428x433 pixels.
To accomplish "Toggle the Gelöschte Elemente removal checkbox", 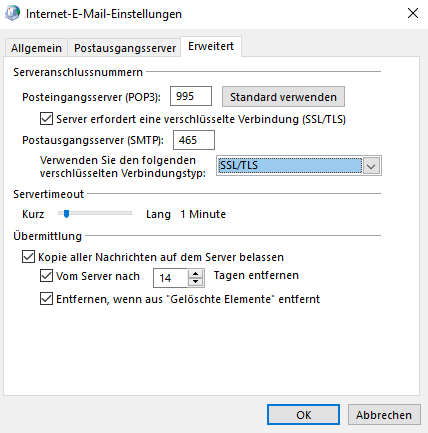I will (46, 299).
